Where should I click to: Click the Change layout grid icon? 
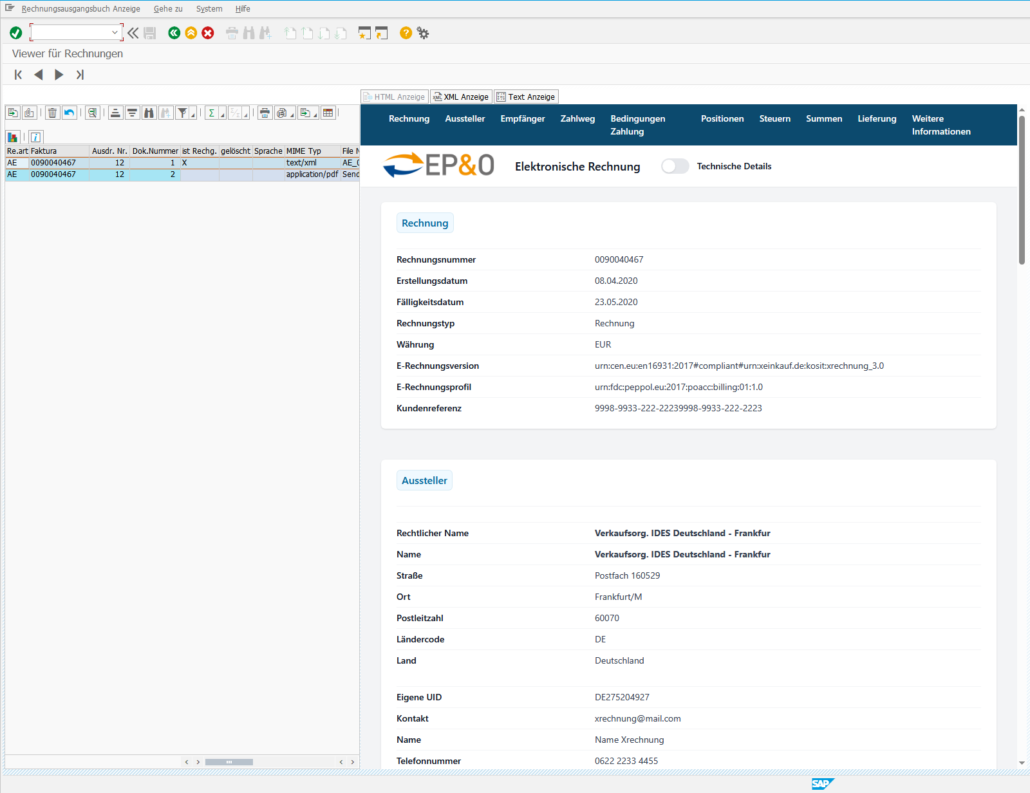[328, 113]
